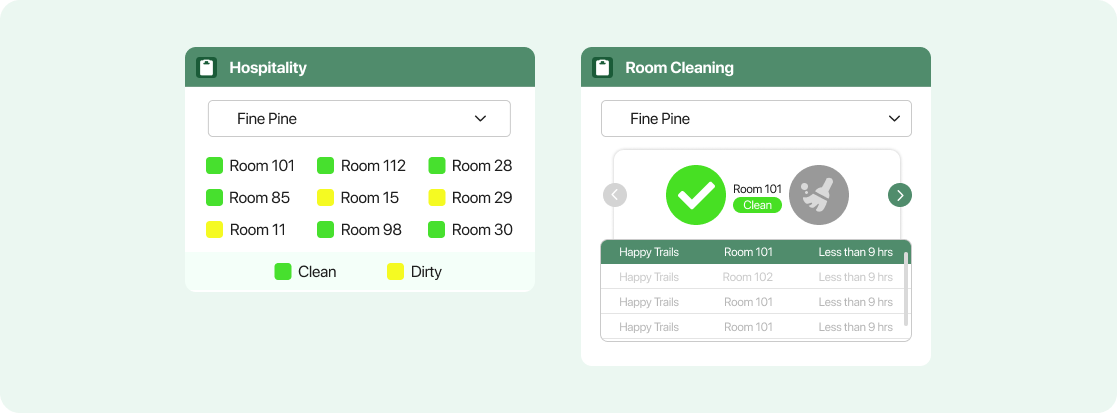Click the green checkmark clean status icon
Viewport: 1117px width, 413px height.
point(696,195)
